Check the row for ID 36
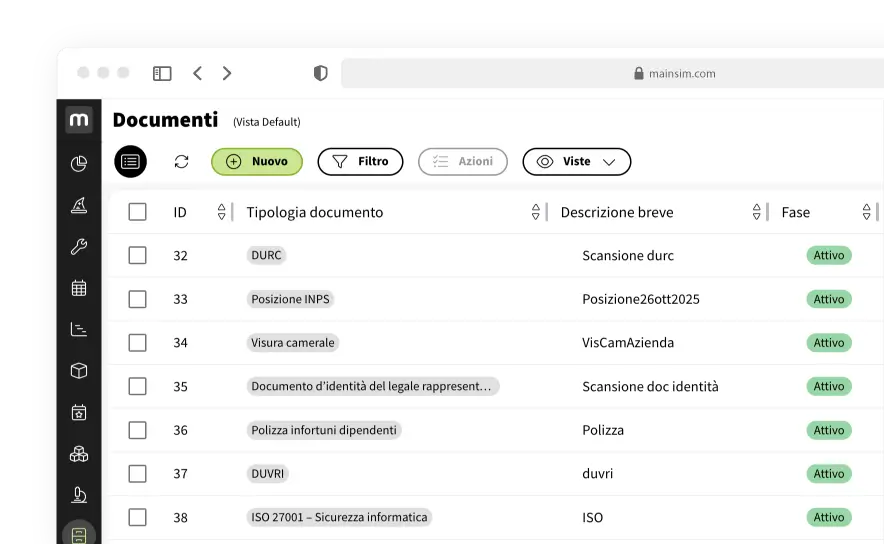The image size is (884, 544). tap(138, 430)
